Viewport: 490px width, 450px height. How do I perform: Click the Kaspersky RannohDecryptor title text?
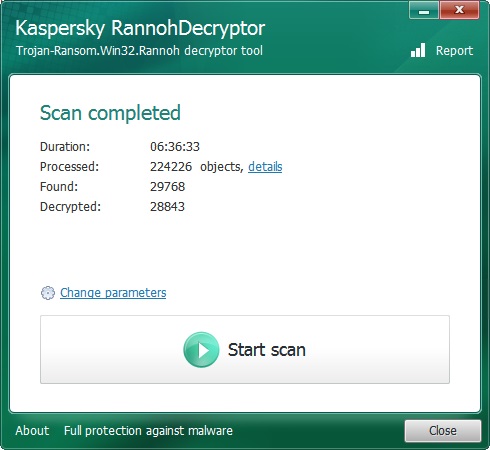coord(140,28)
